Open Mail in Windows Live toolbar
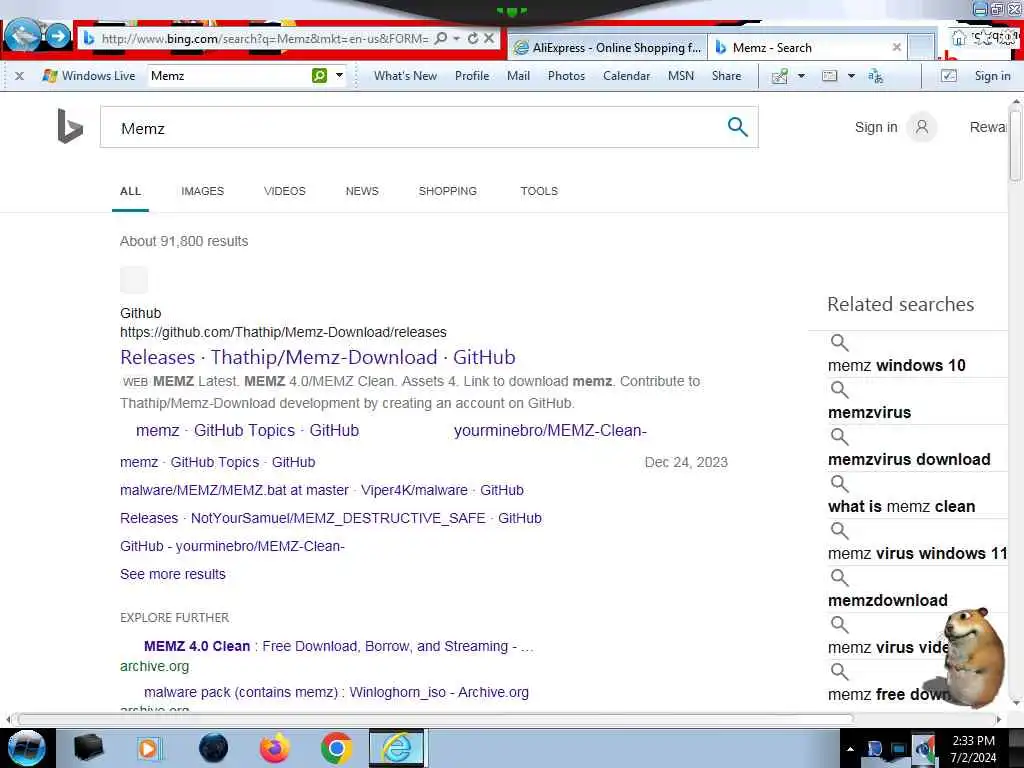Screen dimensions: 1024x768 (x=518, y=76)
